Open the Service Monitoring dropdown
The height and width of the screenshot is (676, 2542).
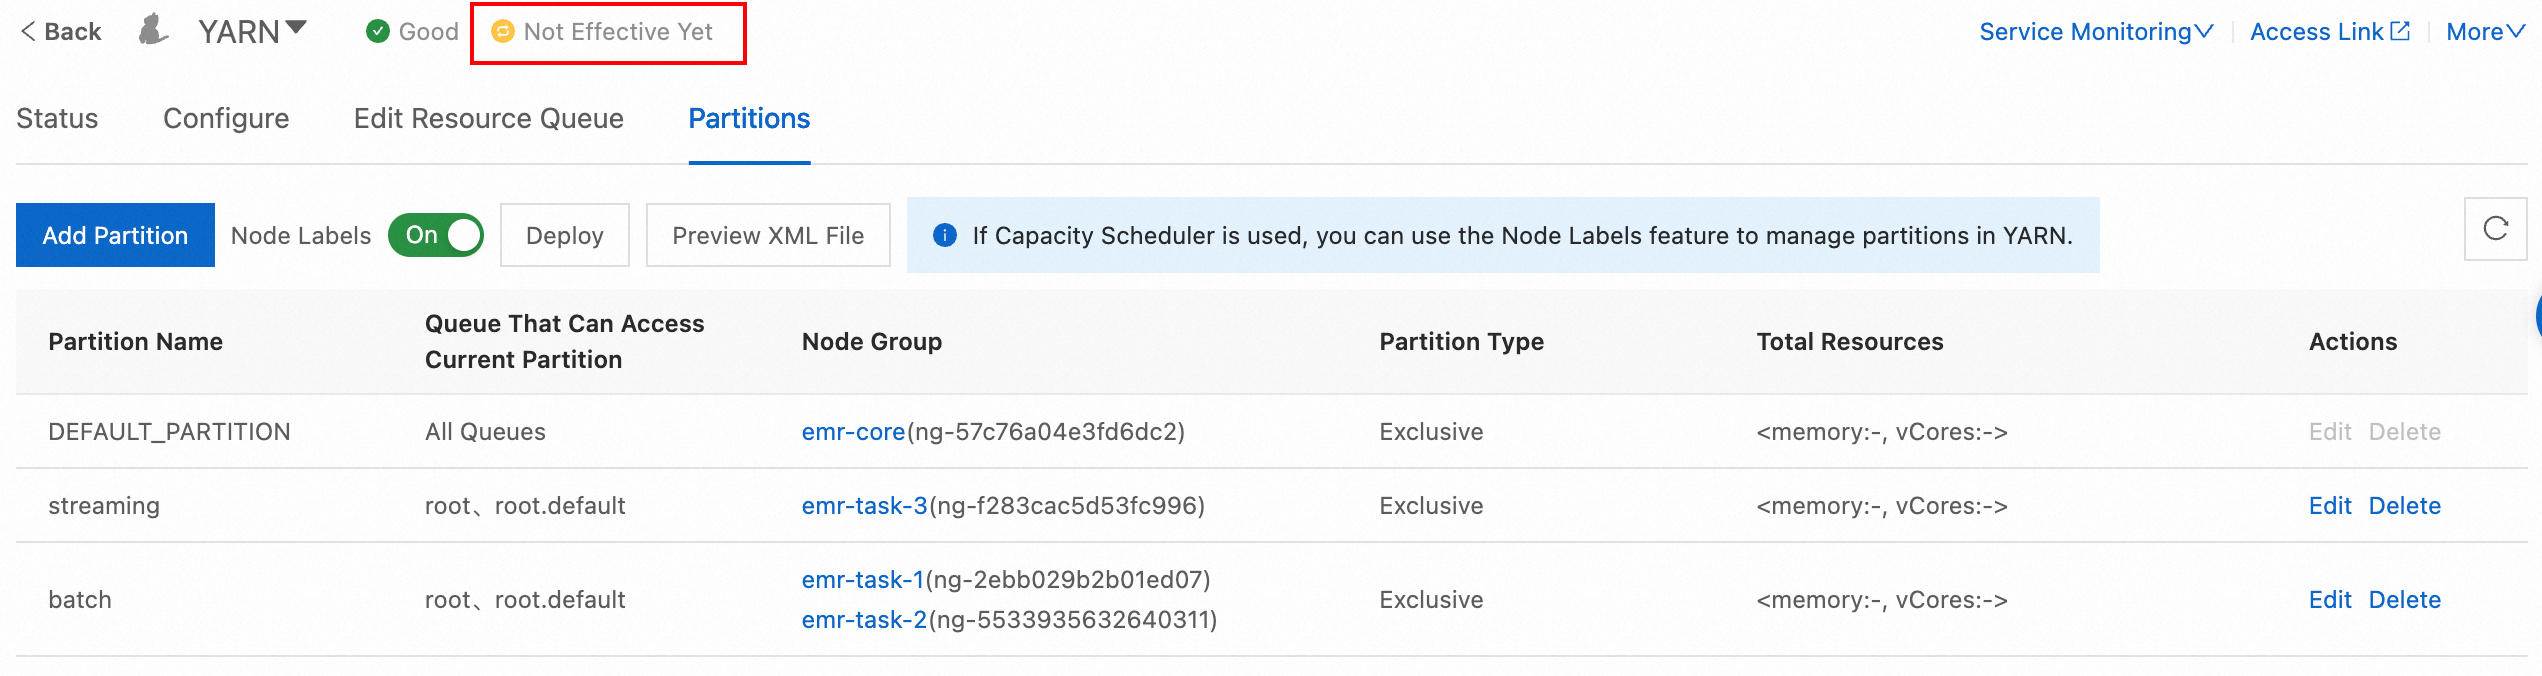point(2096,32)
